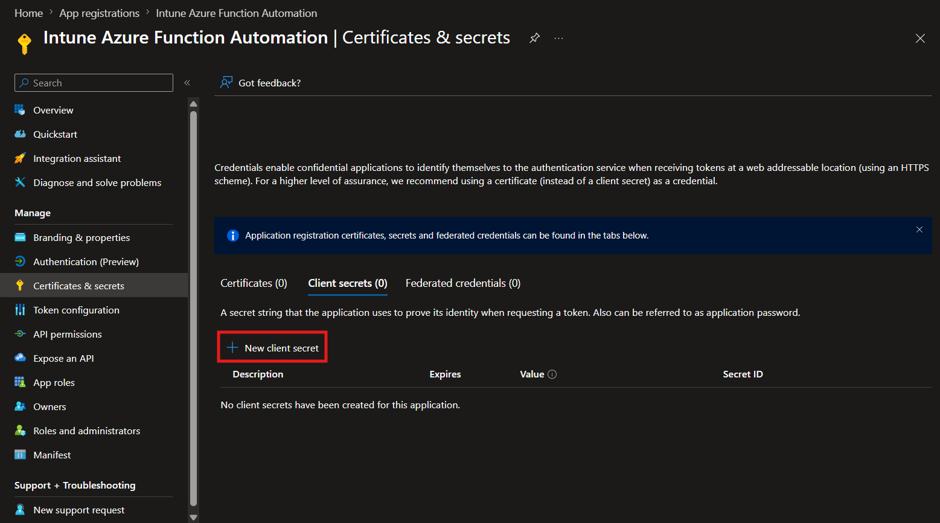Image resolution: width=940 pixels, height=523 pixels.
Task: Navigate to Home breadcrumb
Action: click(x=28, y=13)
